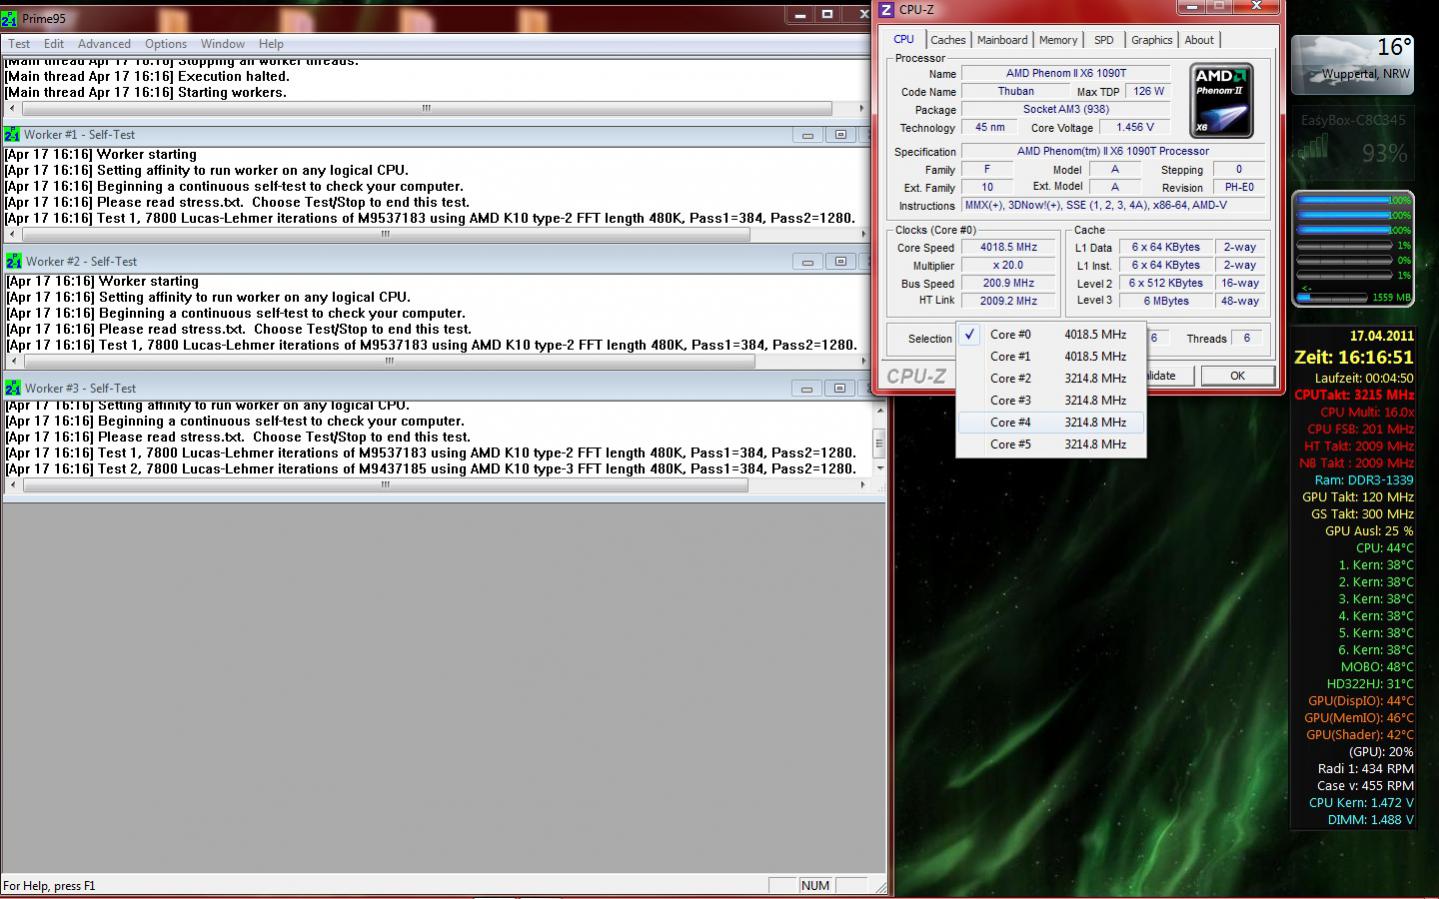Switch to the About tab in CPU-Z
Image resolution: width=1439 pixels, height=899 pixels.
pos(1199,40)
